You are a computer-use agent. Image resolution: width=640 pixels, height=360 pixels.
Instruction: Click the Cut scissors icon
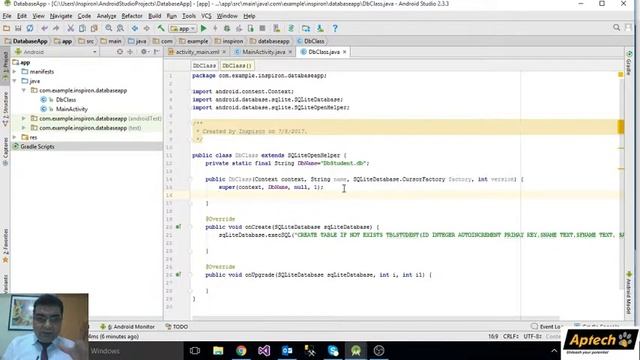tap(71, 28)
